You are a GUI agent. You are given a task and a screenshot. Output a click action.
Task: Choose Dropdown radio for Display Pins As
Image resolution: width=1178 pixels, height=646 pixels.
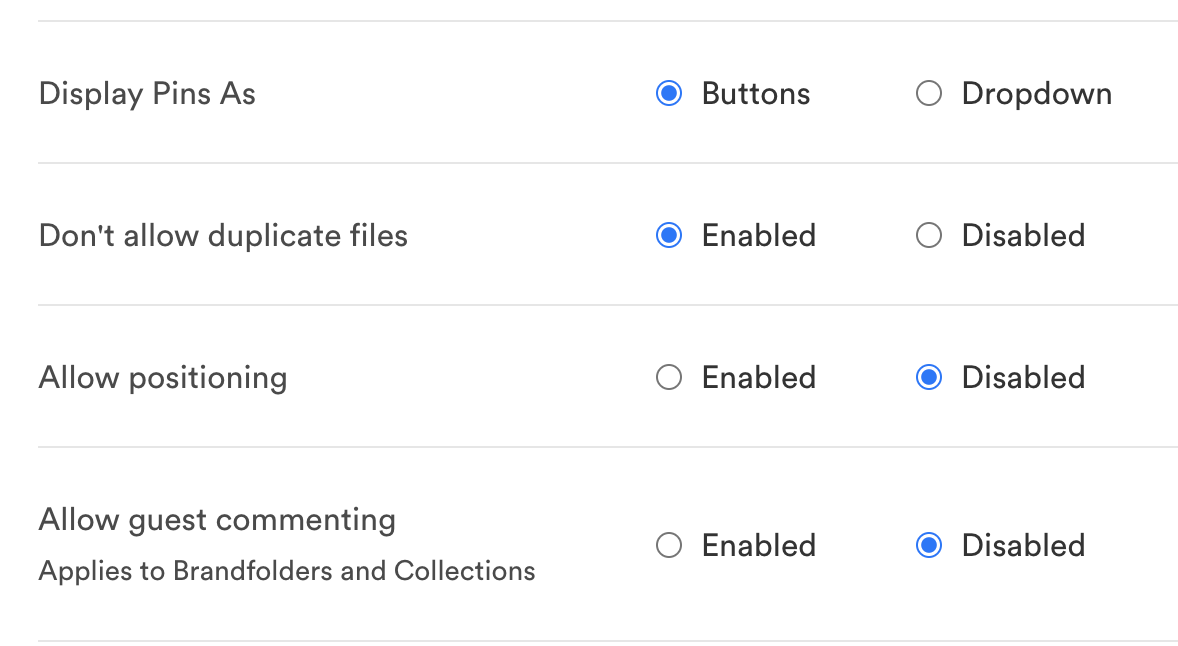[x=929, y=94]
